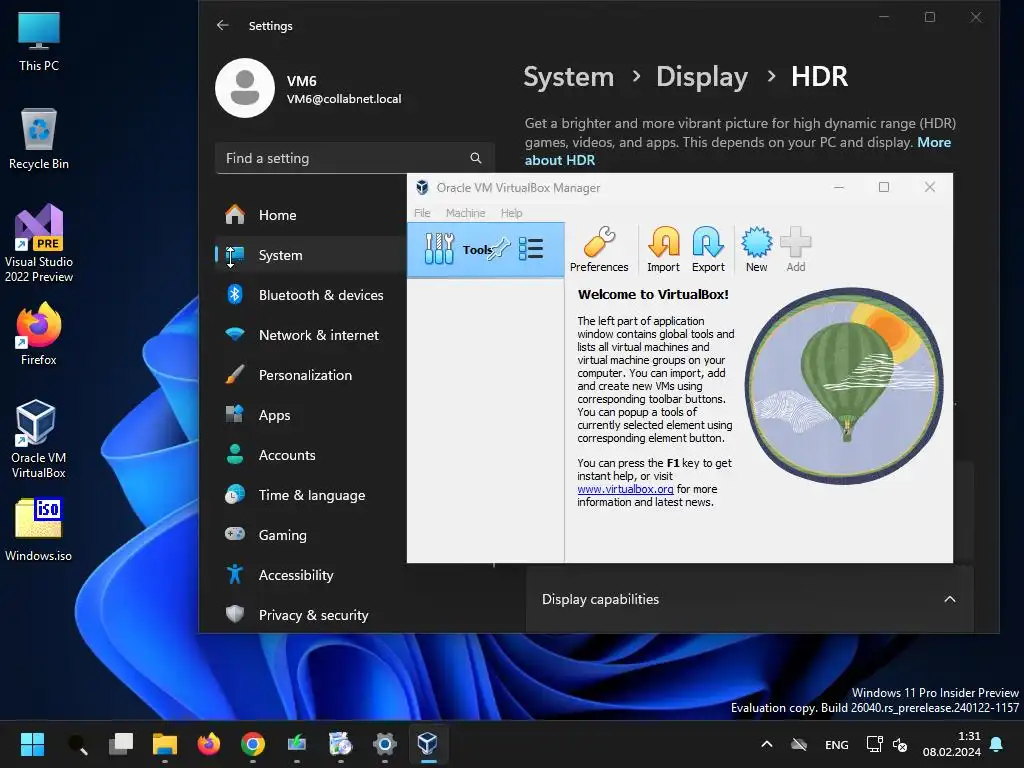Select Oracle VM VirtualBox desktop shortcut
1024x768 pixels.
[x=39, y=439]
